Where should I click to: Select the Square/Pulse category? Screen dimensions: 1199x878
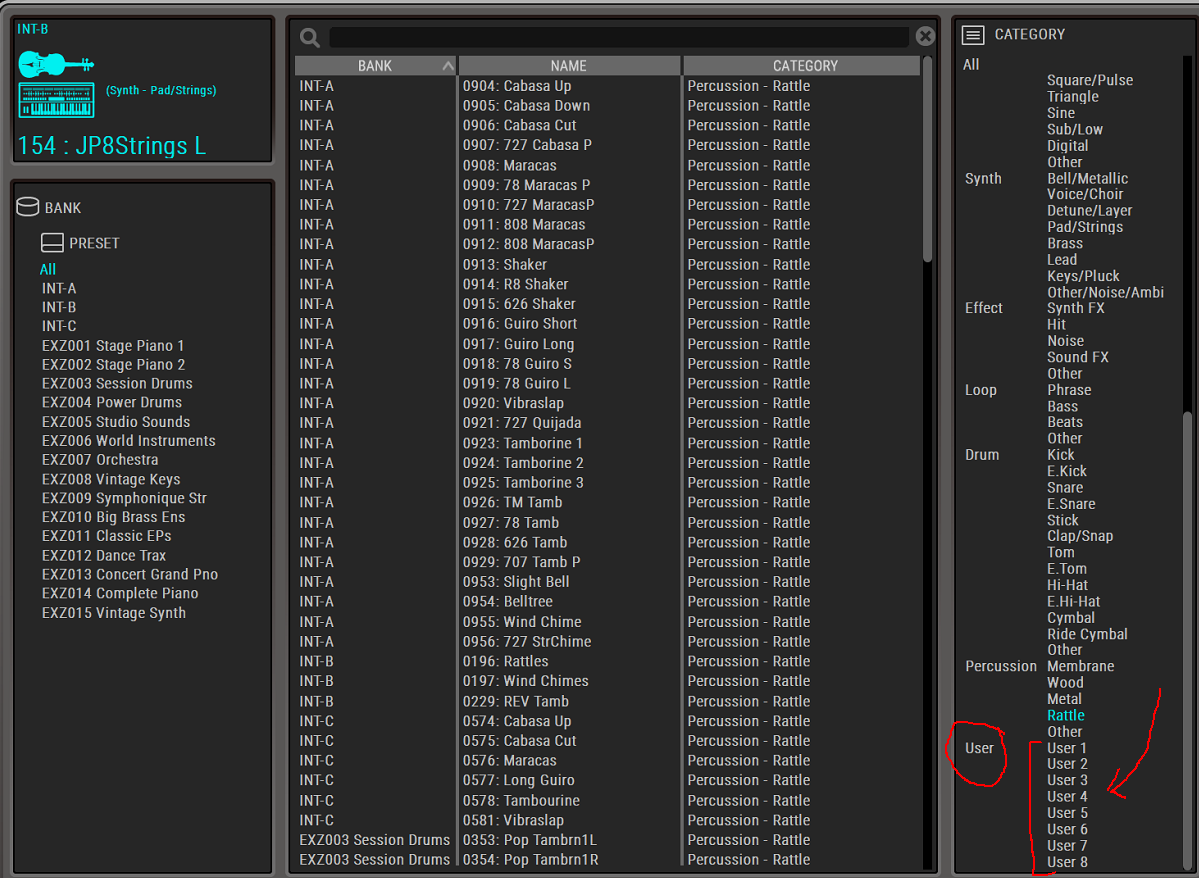pyautogui.click(x=1090, y=80)
